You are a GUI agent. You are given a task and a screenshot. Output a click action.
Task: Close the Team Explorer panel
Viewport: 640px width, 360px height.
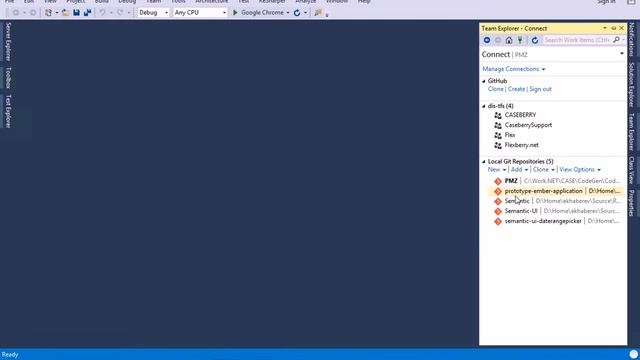622,28
